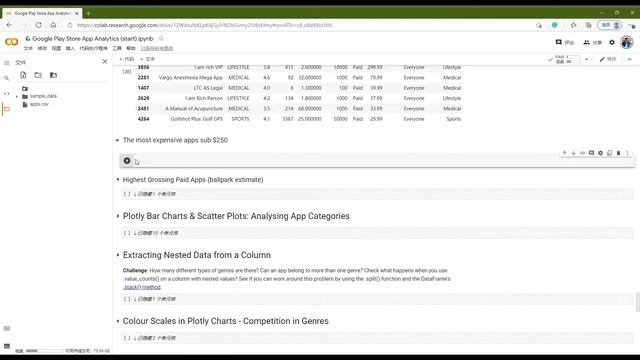
Task: Open the Colab logo home
Action: click(11, 42)
